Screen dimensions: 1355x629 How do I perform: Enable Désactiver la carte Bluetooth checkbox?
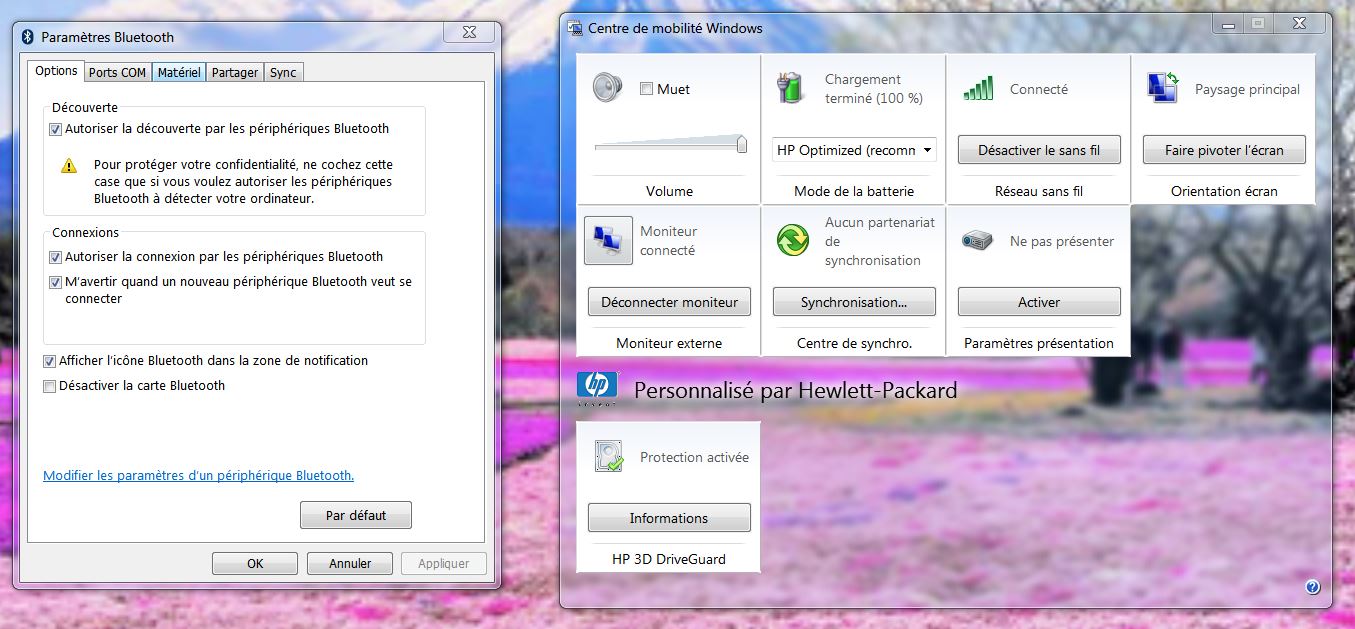(49, 386)
